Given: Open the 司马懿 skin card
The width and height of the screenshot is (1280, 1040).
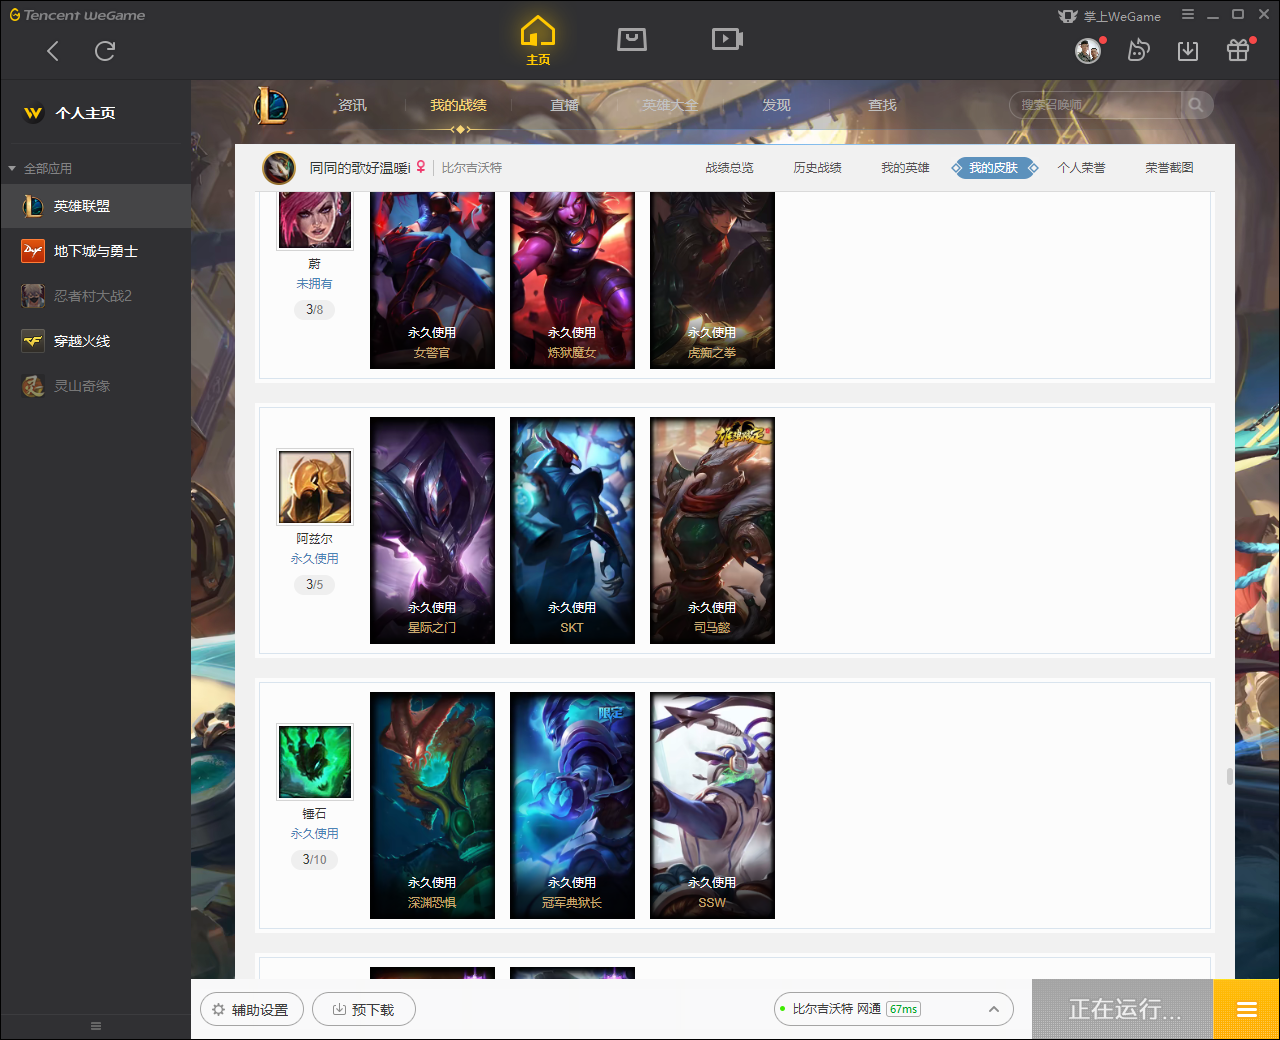Looking at the screenshot, I should coord(712,530).
